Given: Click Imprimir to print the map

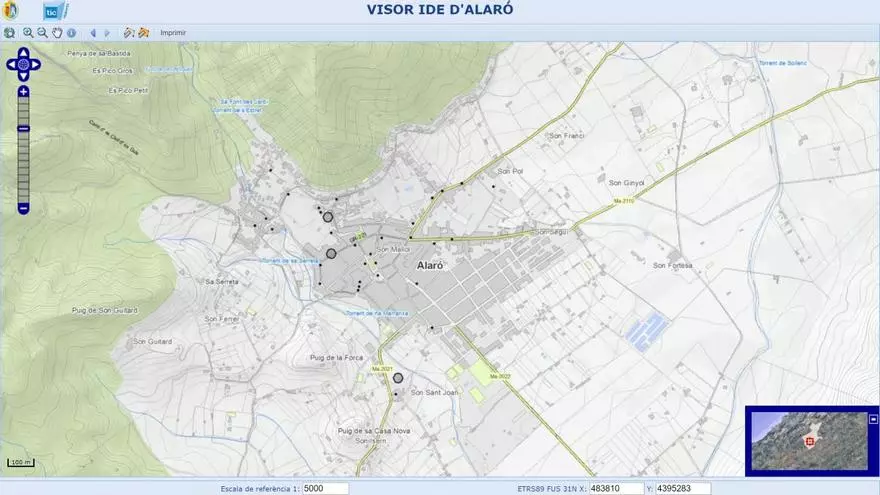Looking at the screenshot, I should click(173, 33).
